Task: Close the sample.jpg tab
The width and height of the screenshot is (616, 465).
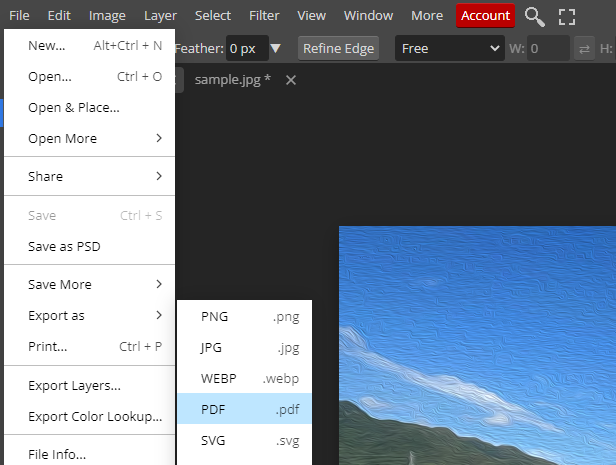Action: pos(291,80)
